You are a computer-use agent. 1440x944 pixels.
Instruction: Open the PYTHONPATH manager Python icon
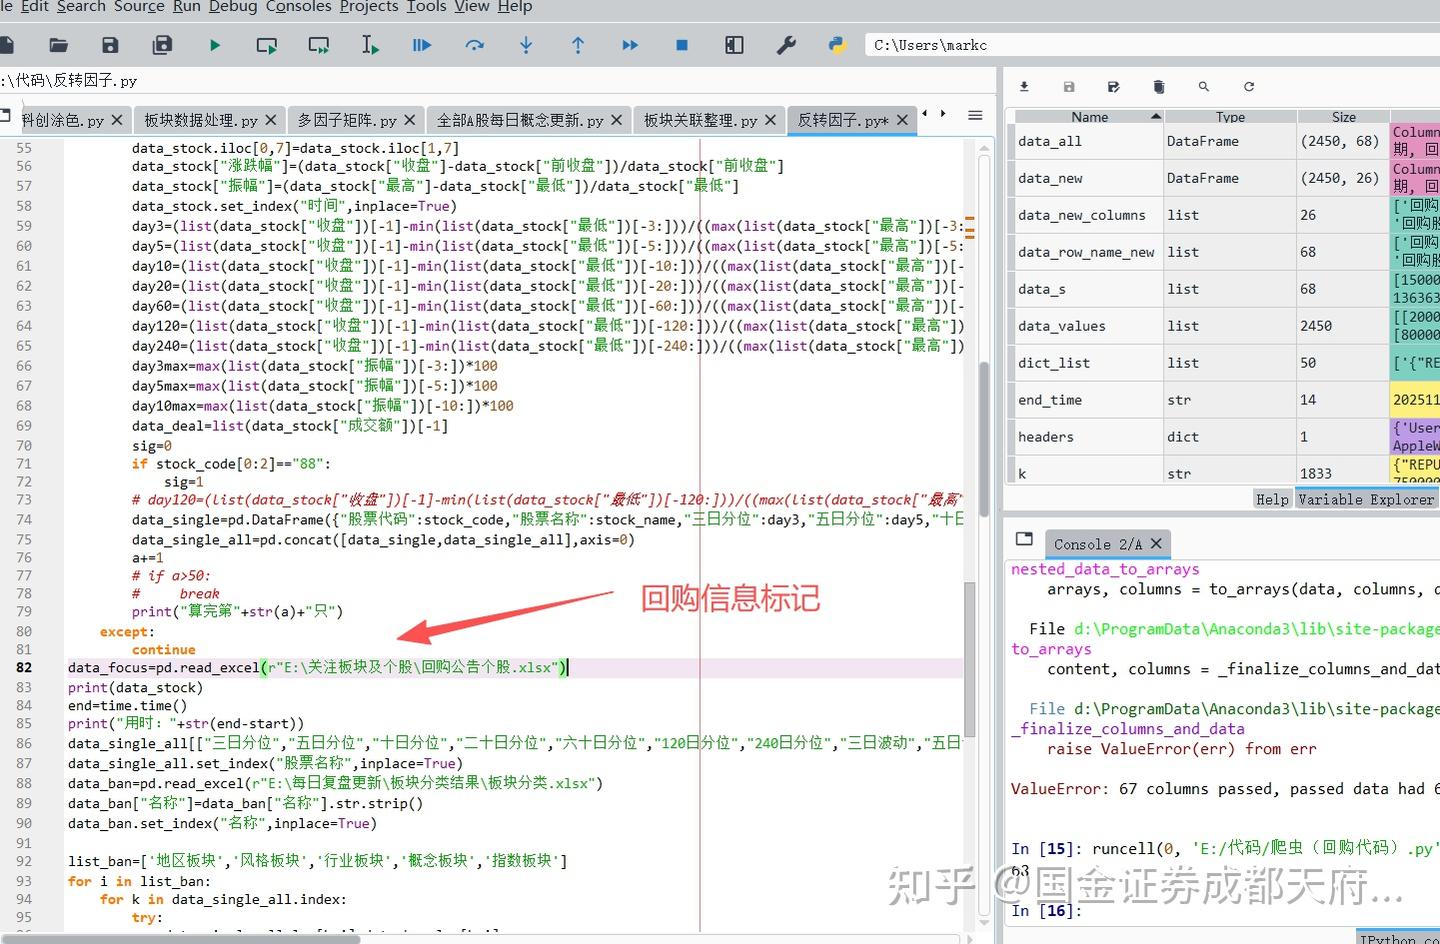838,44
